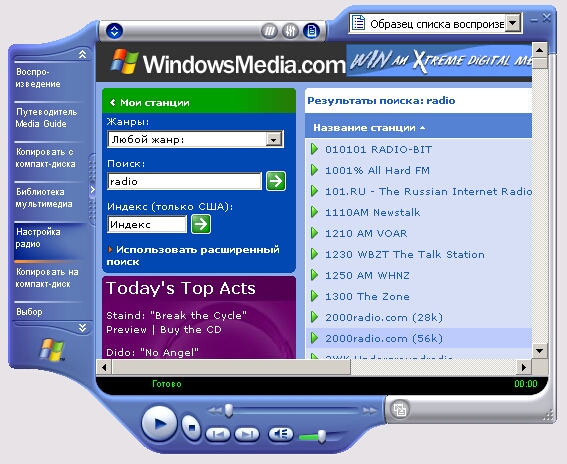Mute the sound with the speaker button
This screenshot has height=464, width=567.
(281, 434)
